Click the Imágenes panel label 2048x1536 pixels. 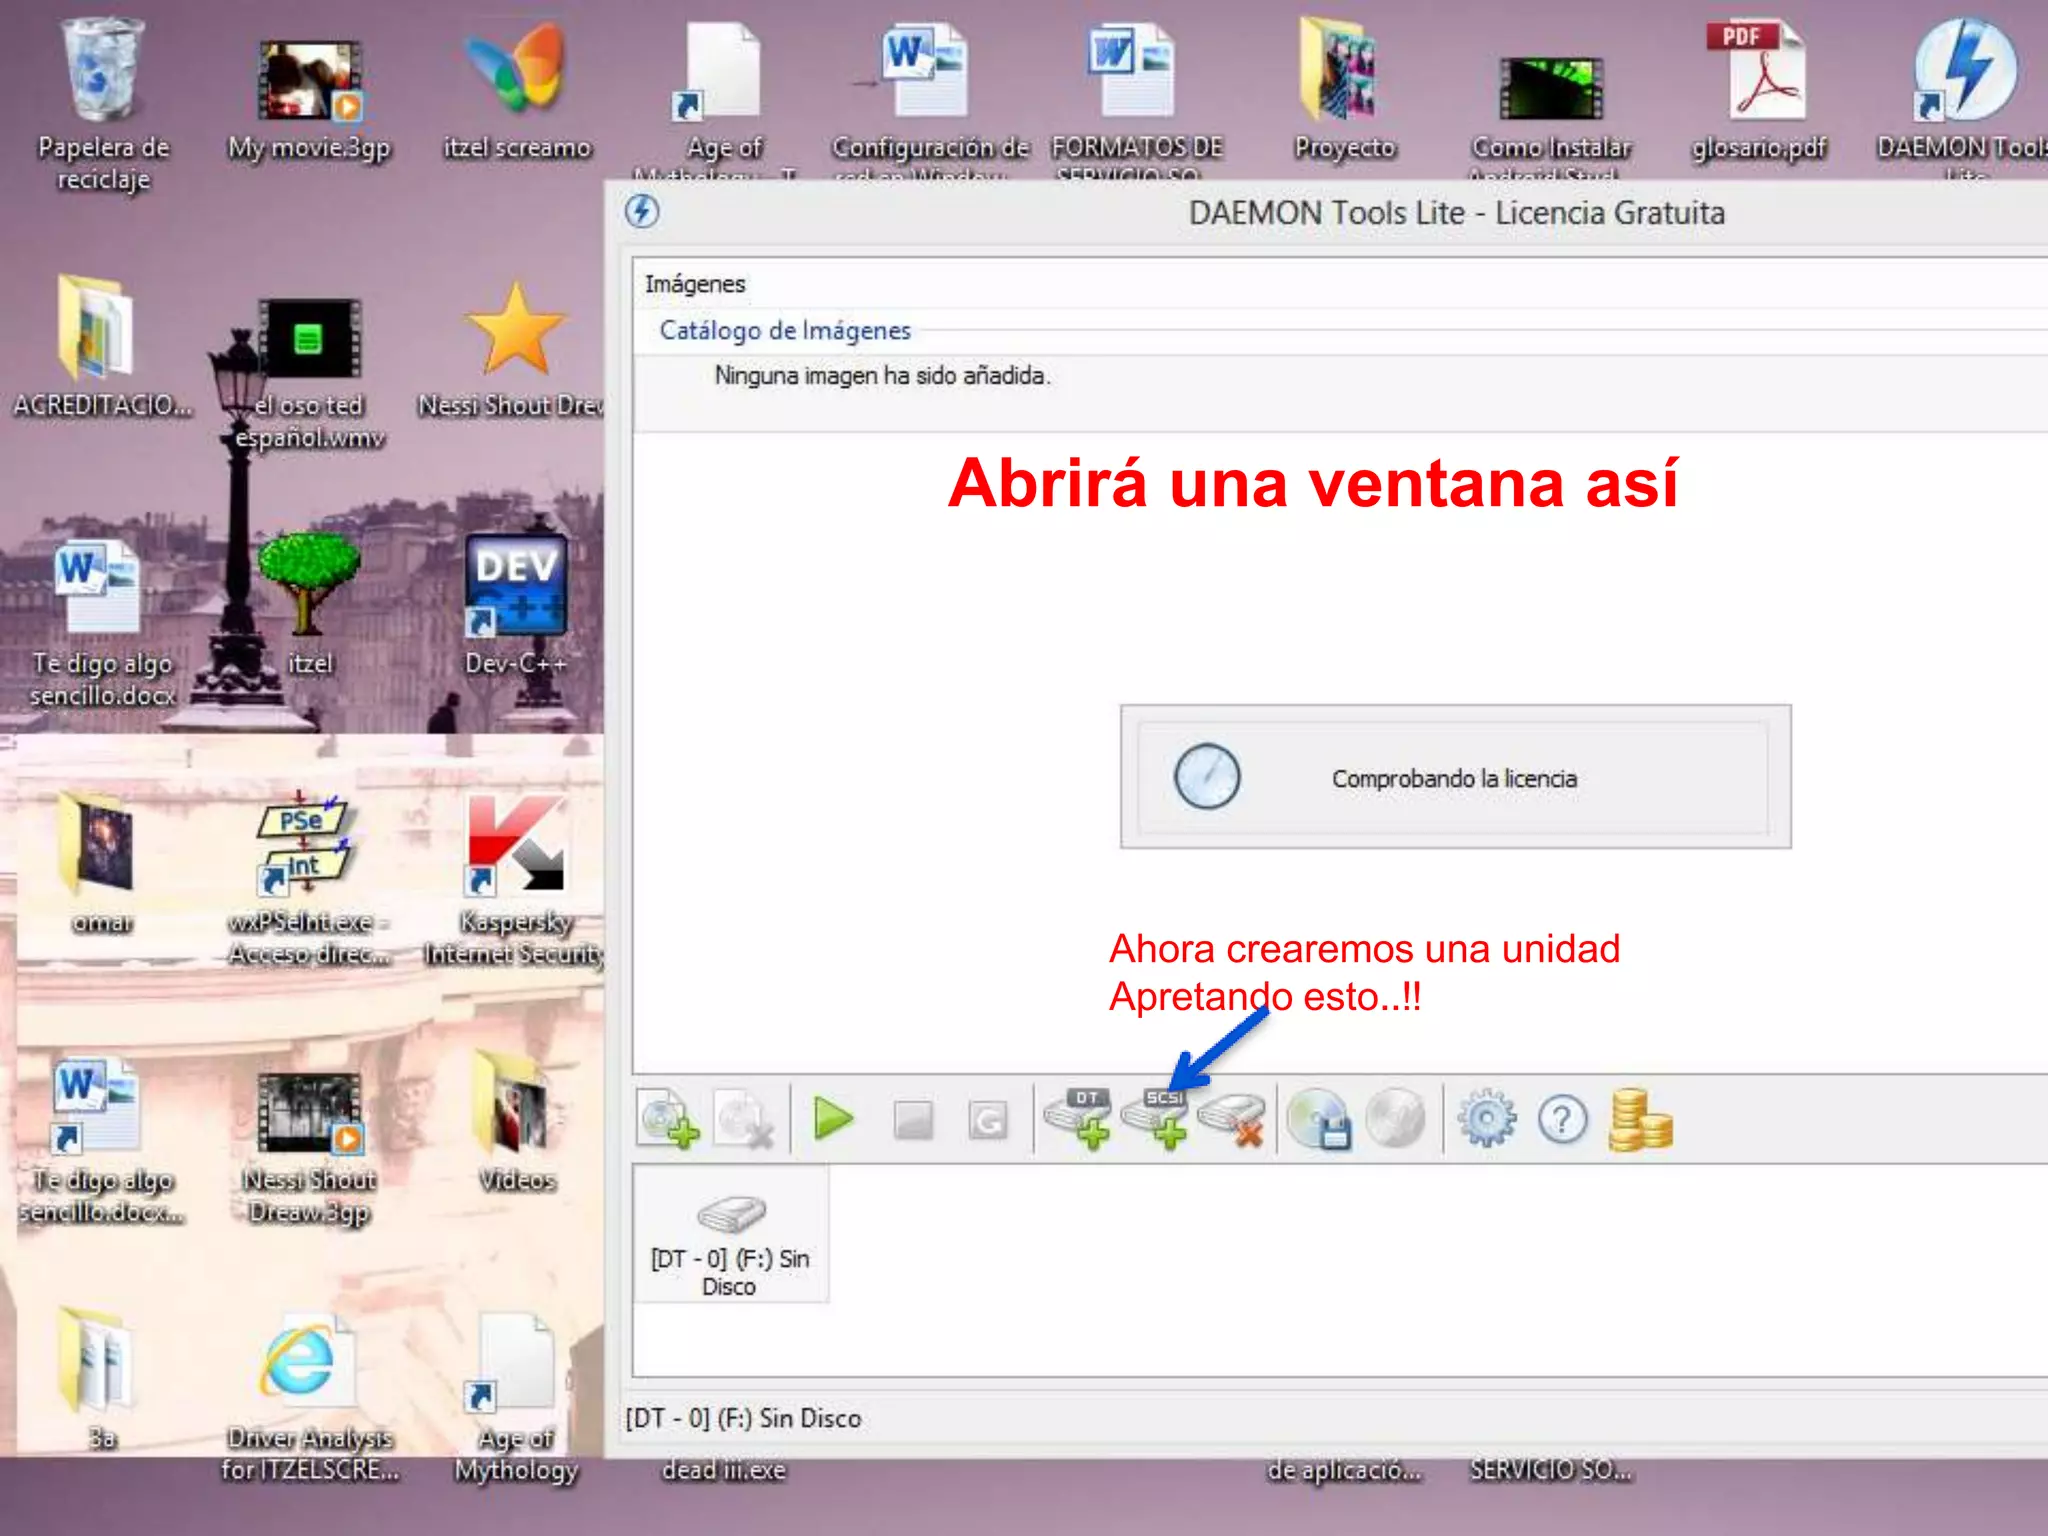coord(695,284)
